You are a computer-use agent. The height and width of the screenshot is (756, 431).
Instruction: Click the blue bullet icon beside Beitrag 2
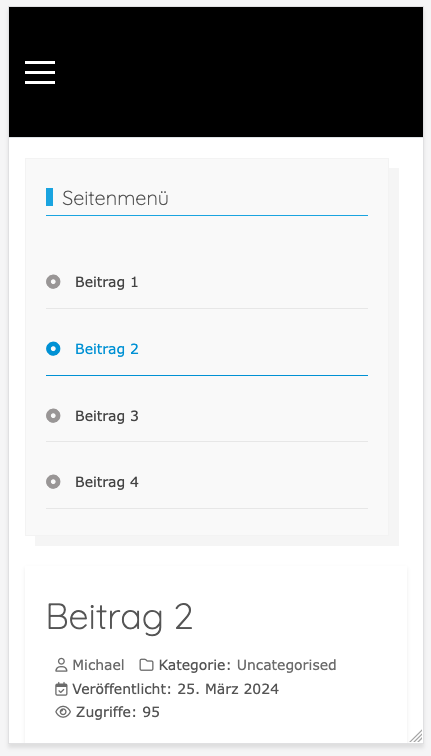[x=53, y=349]
